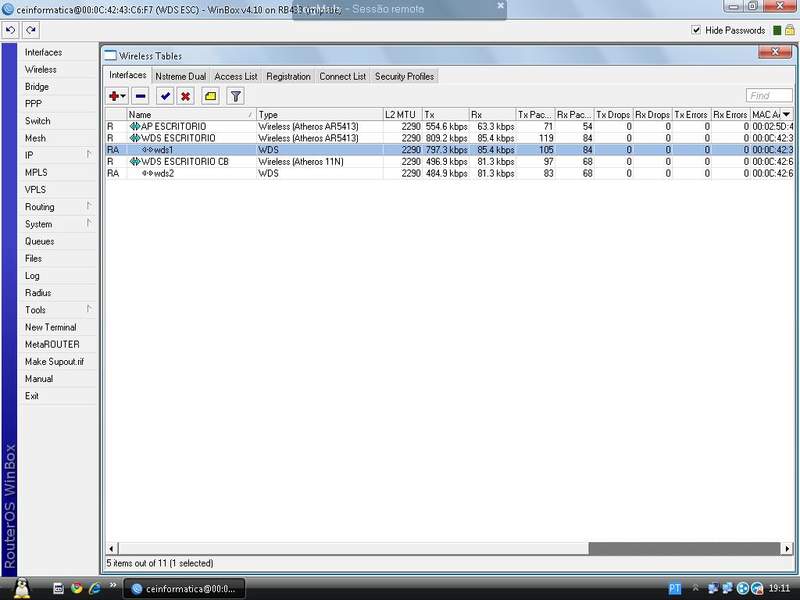Image resolution: width=800 pixels, height=600 pixels.
Task: Click the padlock icon near Hide Passwords
Action: click(790, 30)
